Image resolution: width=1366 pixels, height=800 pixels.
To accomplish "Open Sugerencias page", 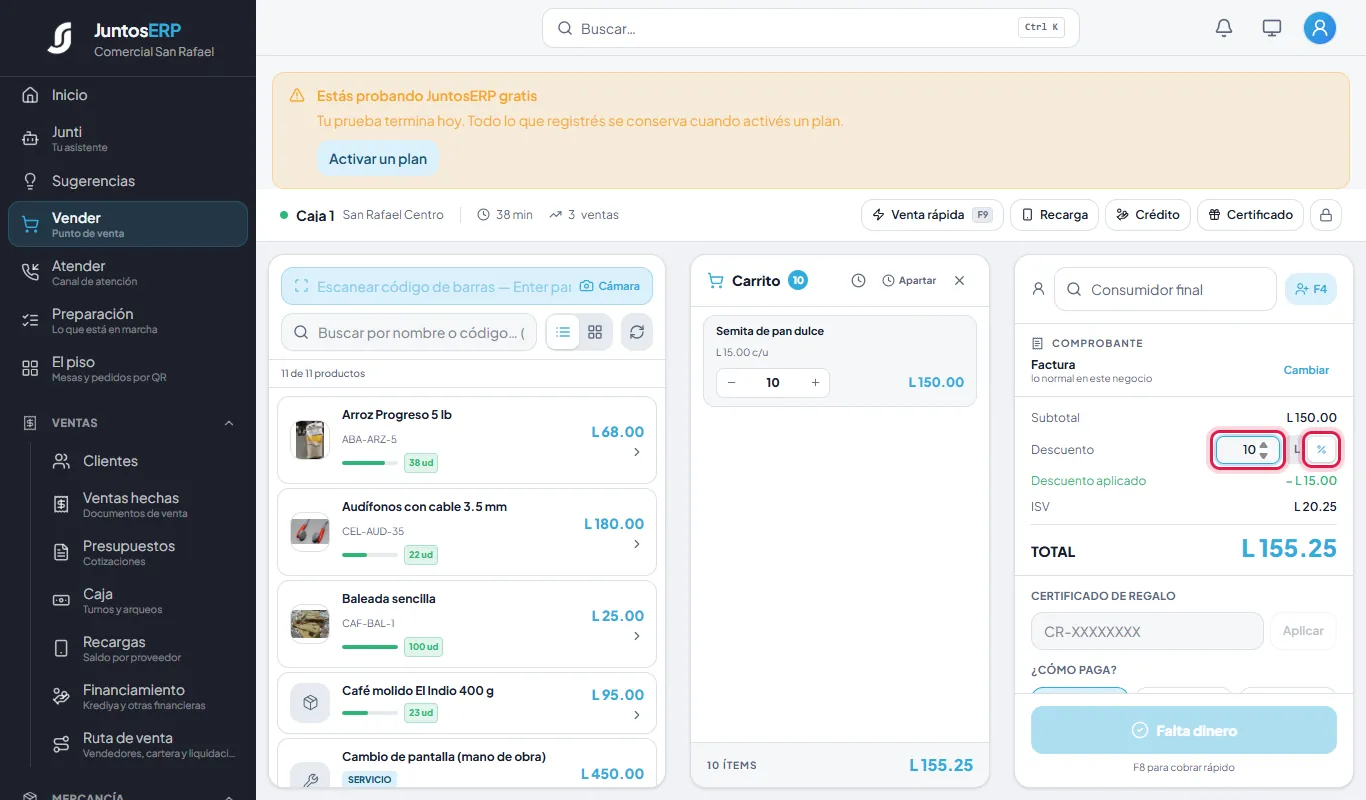I will 128,181.
